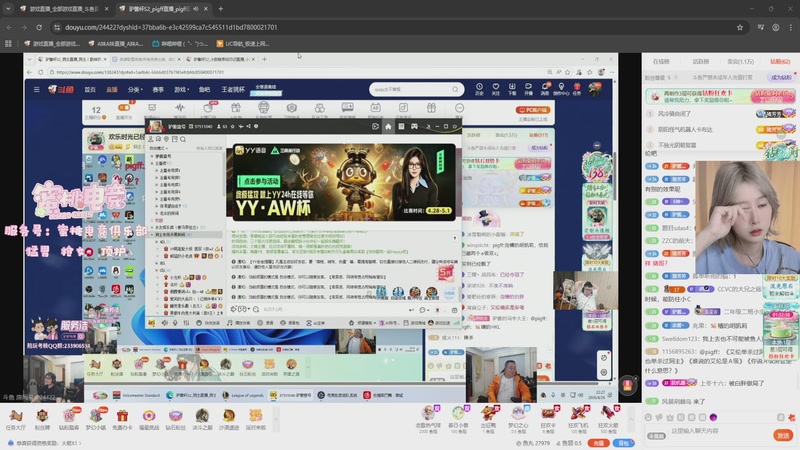Open a new Chrome tab
This screenshot has width=800, height=450.
(220, 9)
